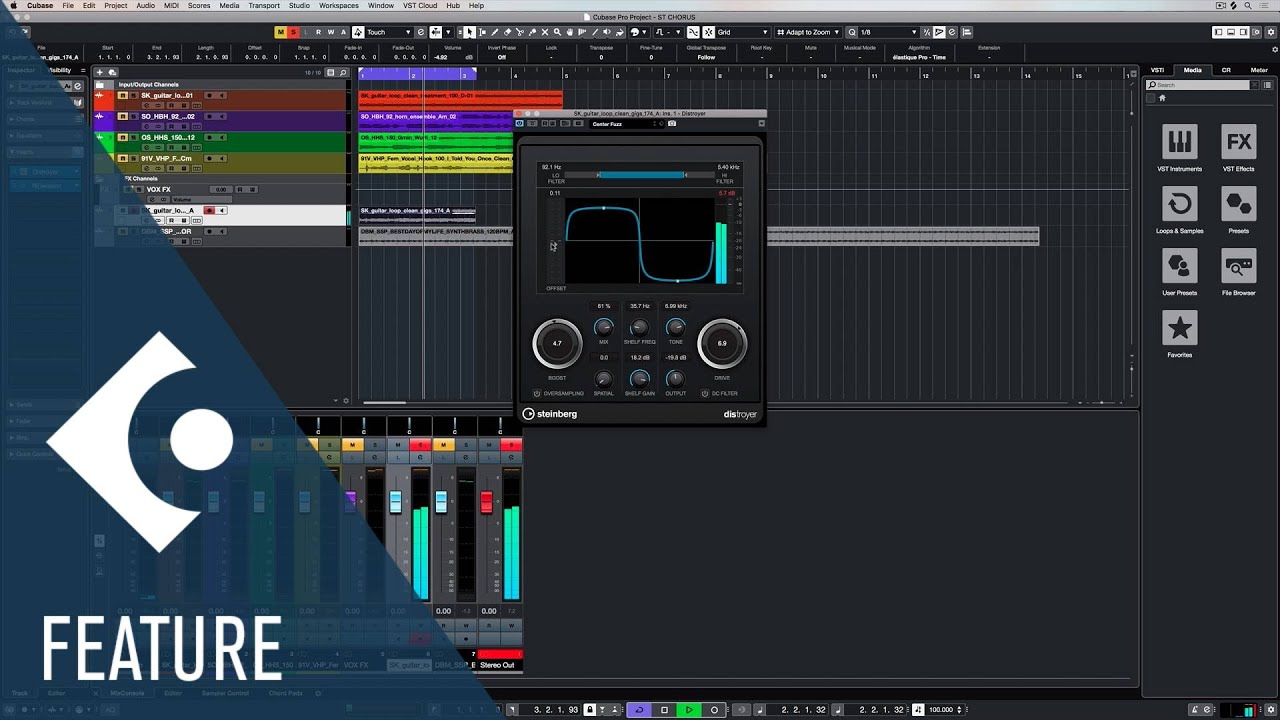Toggle global Read automation R button
Viewport: 1280px width, 720px height.
point(318,32)
